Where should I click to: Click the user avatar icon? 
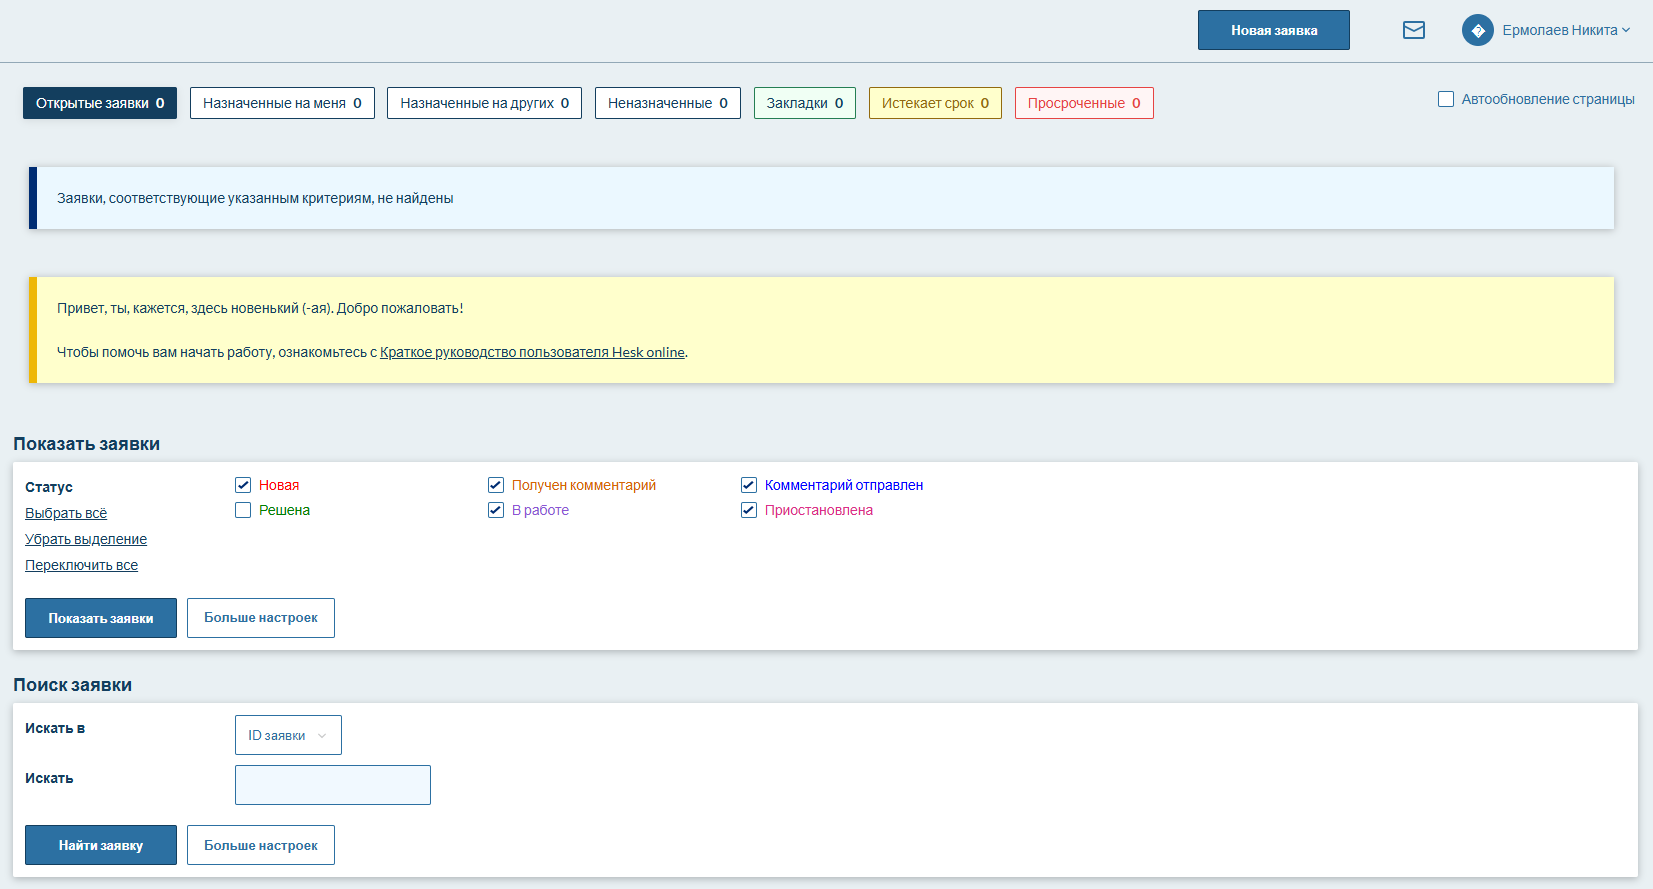1477,30
